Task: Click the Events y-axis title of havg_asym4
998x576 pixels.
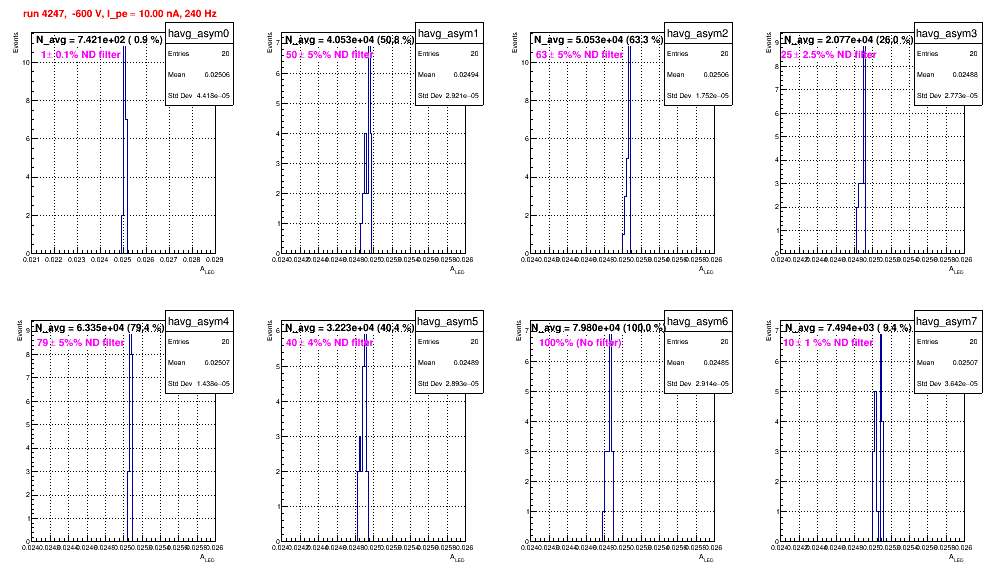Action: click(x=20, y=331)
